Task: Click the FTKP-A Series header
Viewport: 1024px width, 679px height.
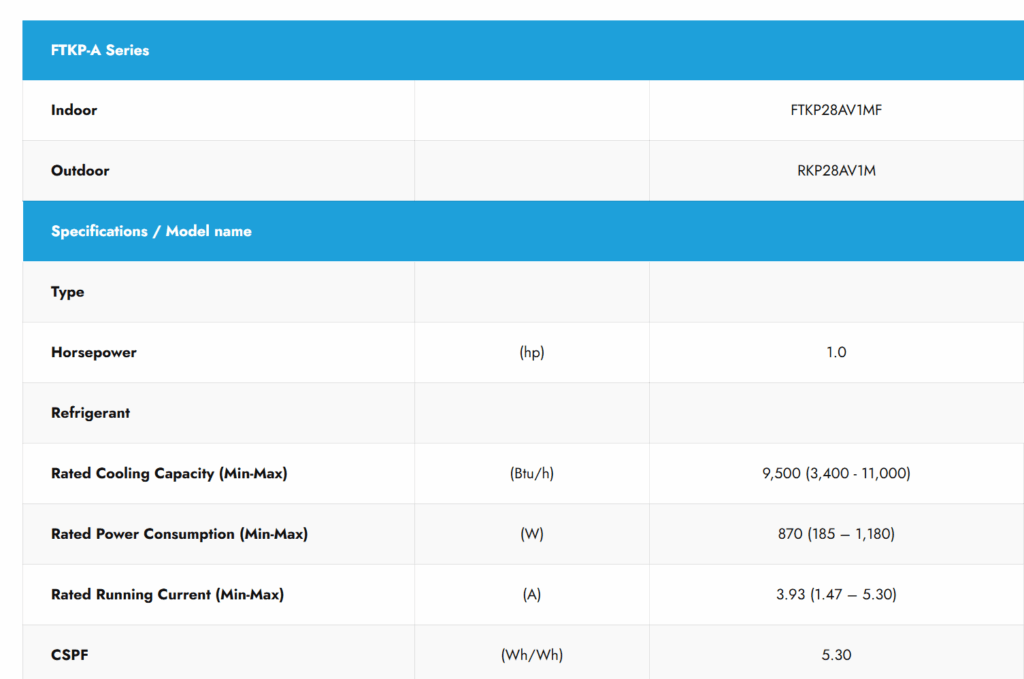Action: point(100,50)
